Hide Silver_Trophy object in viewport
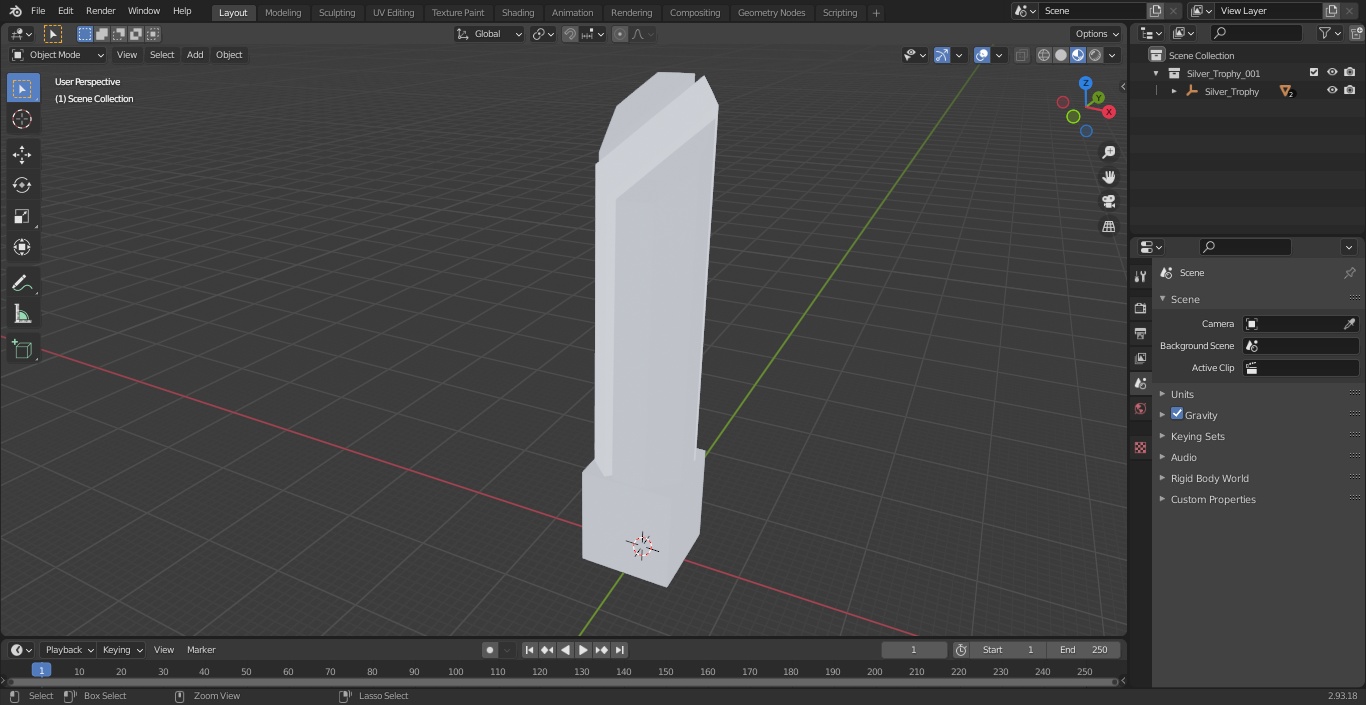The image size is (1366, 705). (1332, 90)
